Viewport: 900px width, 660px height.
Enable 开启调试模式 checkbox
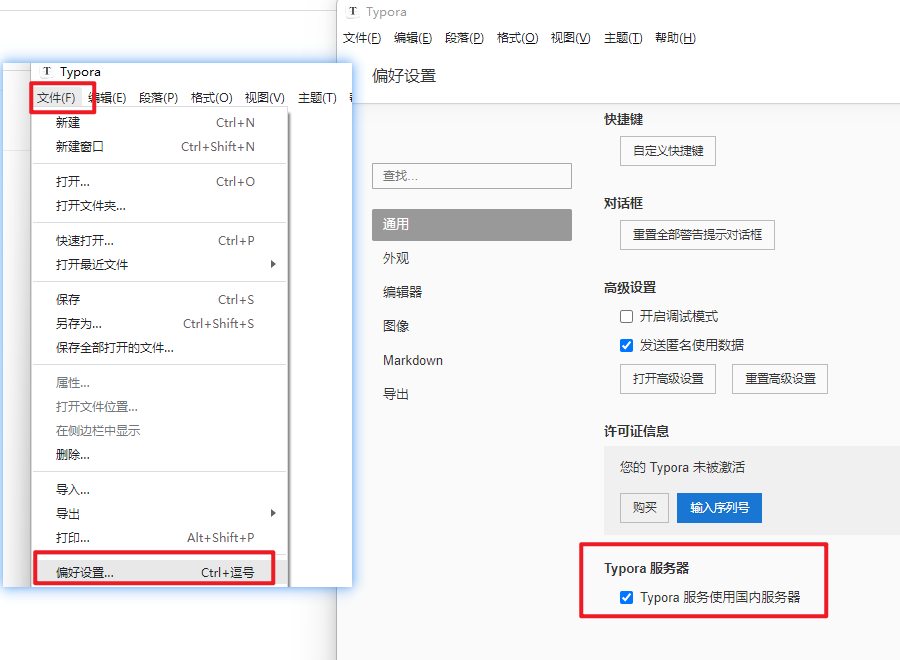click(626, 316)
